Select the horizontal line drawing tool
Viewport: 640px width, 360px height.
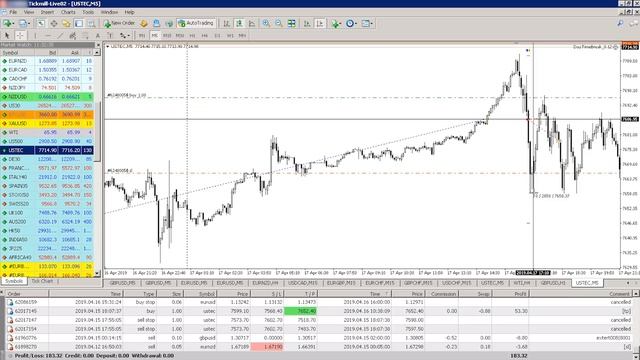tap(48, 36)
